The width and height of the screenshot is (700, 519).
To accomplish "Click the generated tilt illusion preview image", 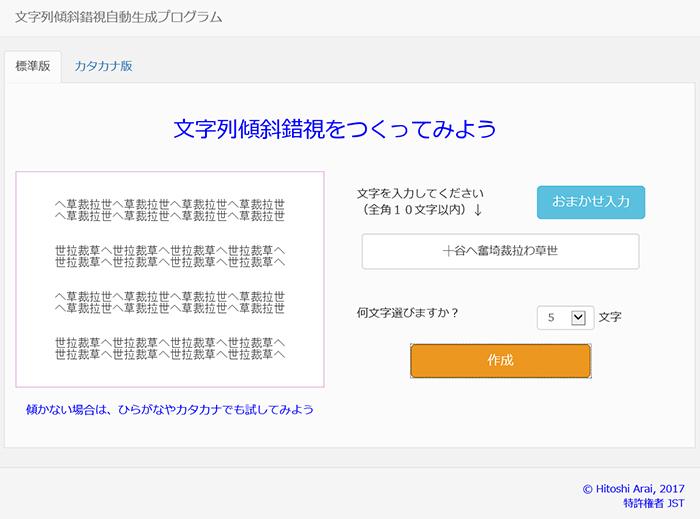I will click(x=170, y=279).
